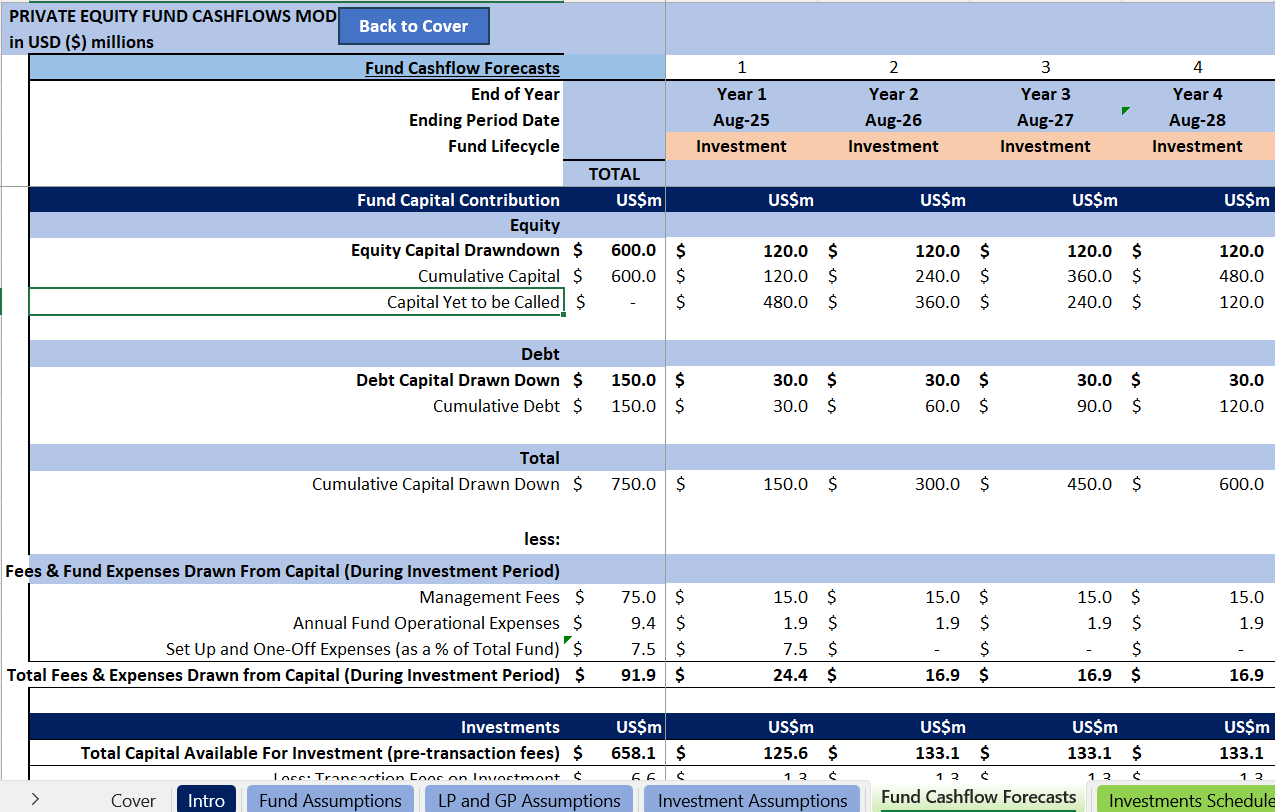Click the Aug-27 date cell
Viewport: 1275px width, 812px height.
(1045, 120)
